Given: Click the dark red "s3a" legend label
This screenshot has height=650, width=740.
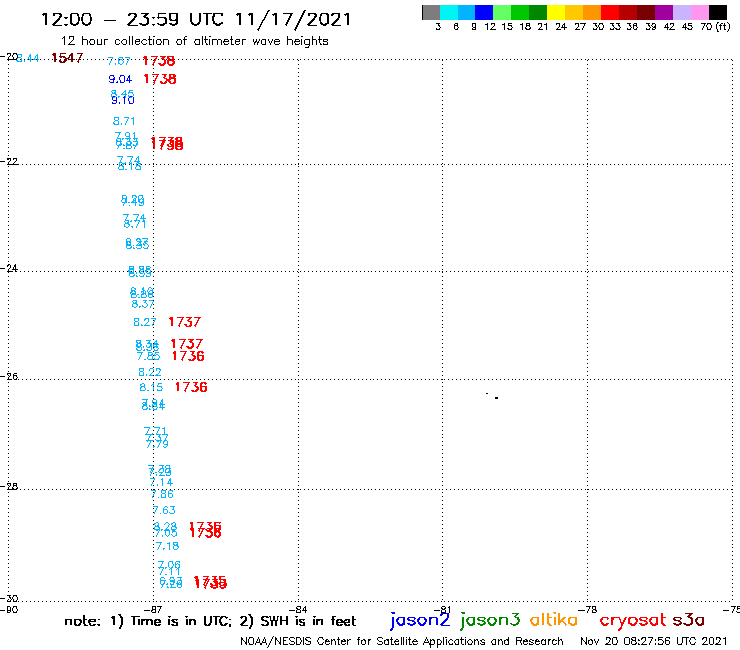Looking at the screenshot, I should [689, 620].
